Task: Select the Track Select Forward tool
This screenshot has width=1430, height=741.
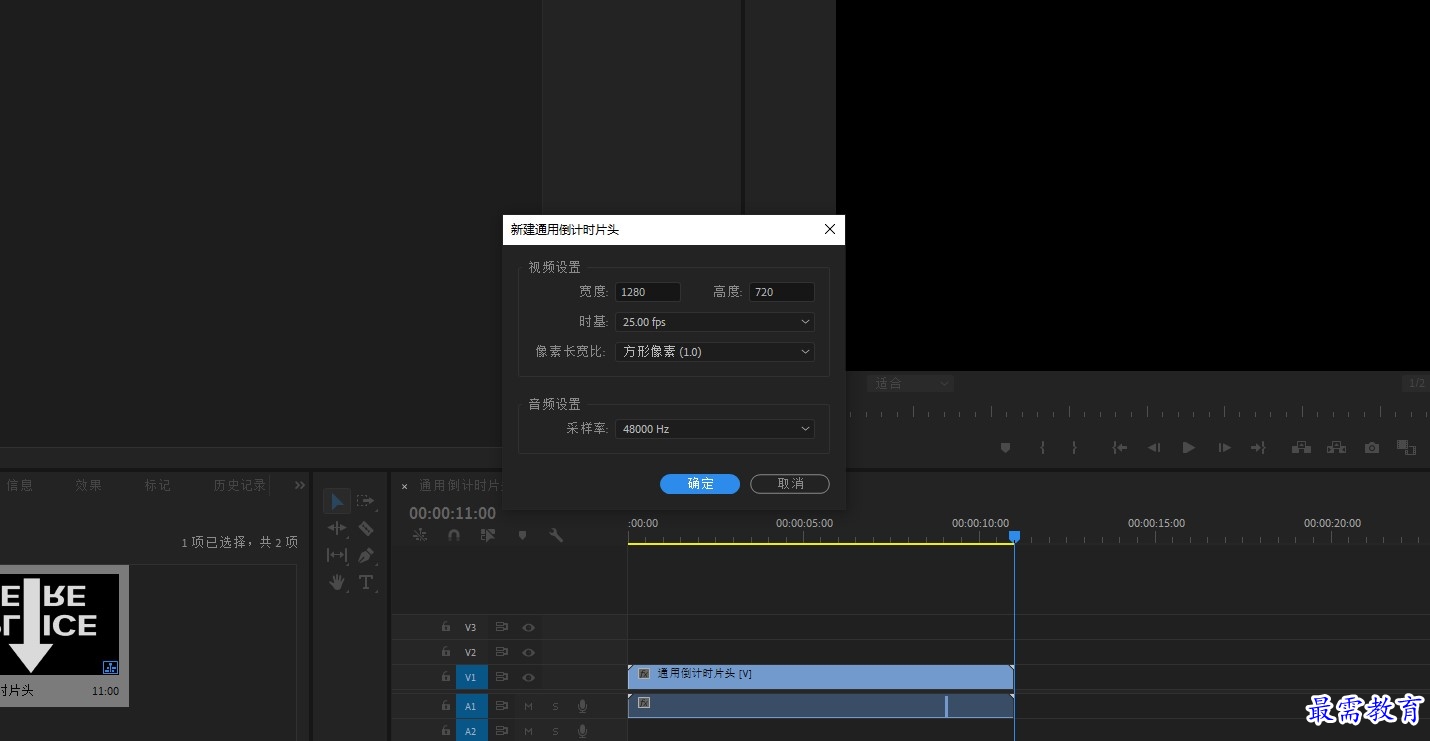Action: [x=366, y=501]
